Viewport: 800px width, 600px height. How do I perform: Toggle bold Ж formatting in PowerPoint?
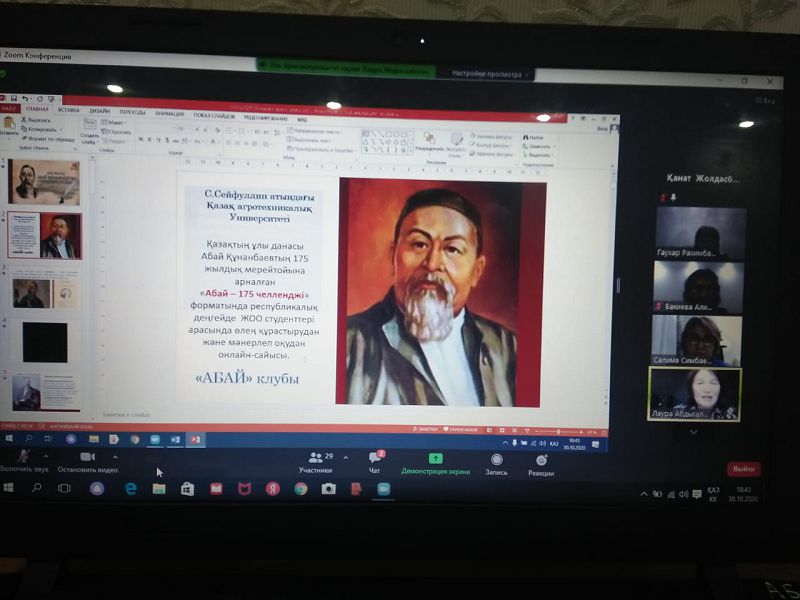click(x=141, y=139)
